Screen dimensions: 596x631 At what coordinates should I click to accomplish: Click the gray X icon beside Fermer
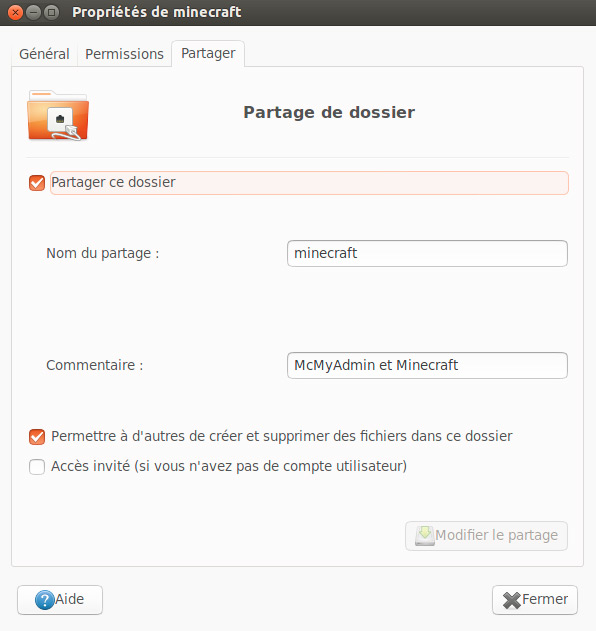pos(512,600)
